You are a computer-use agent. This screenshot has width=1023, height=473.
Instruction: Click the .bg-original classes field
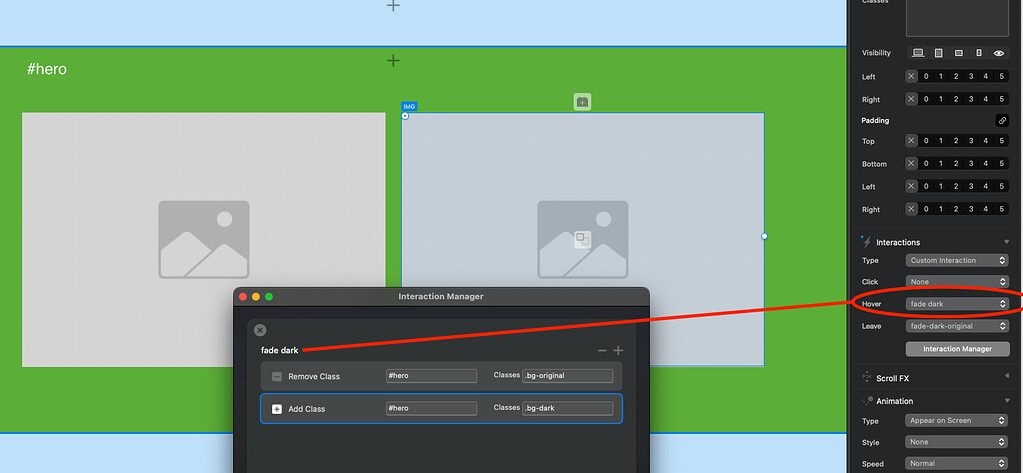click(x=568, y=376)
